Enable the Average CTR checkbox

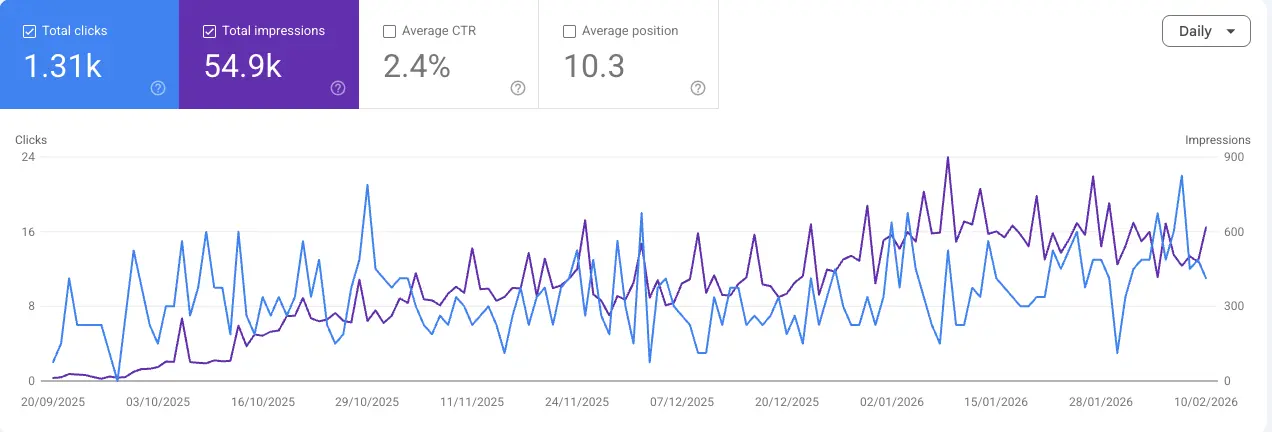pos(389,31)
